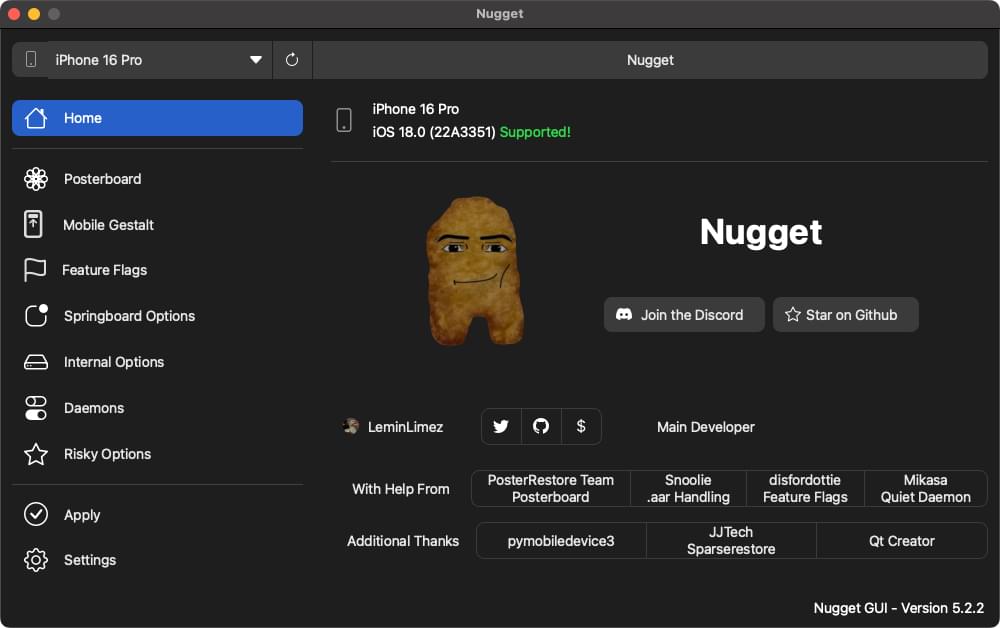Click the Feature Flags flag icon

point(35,270)
